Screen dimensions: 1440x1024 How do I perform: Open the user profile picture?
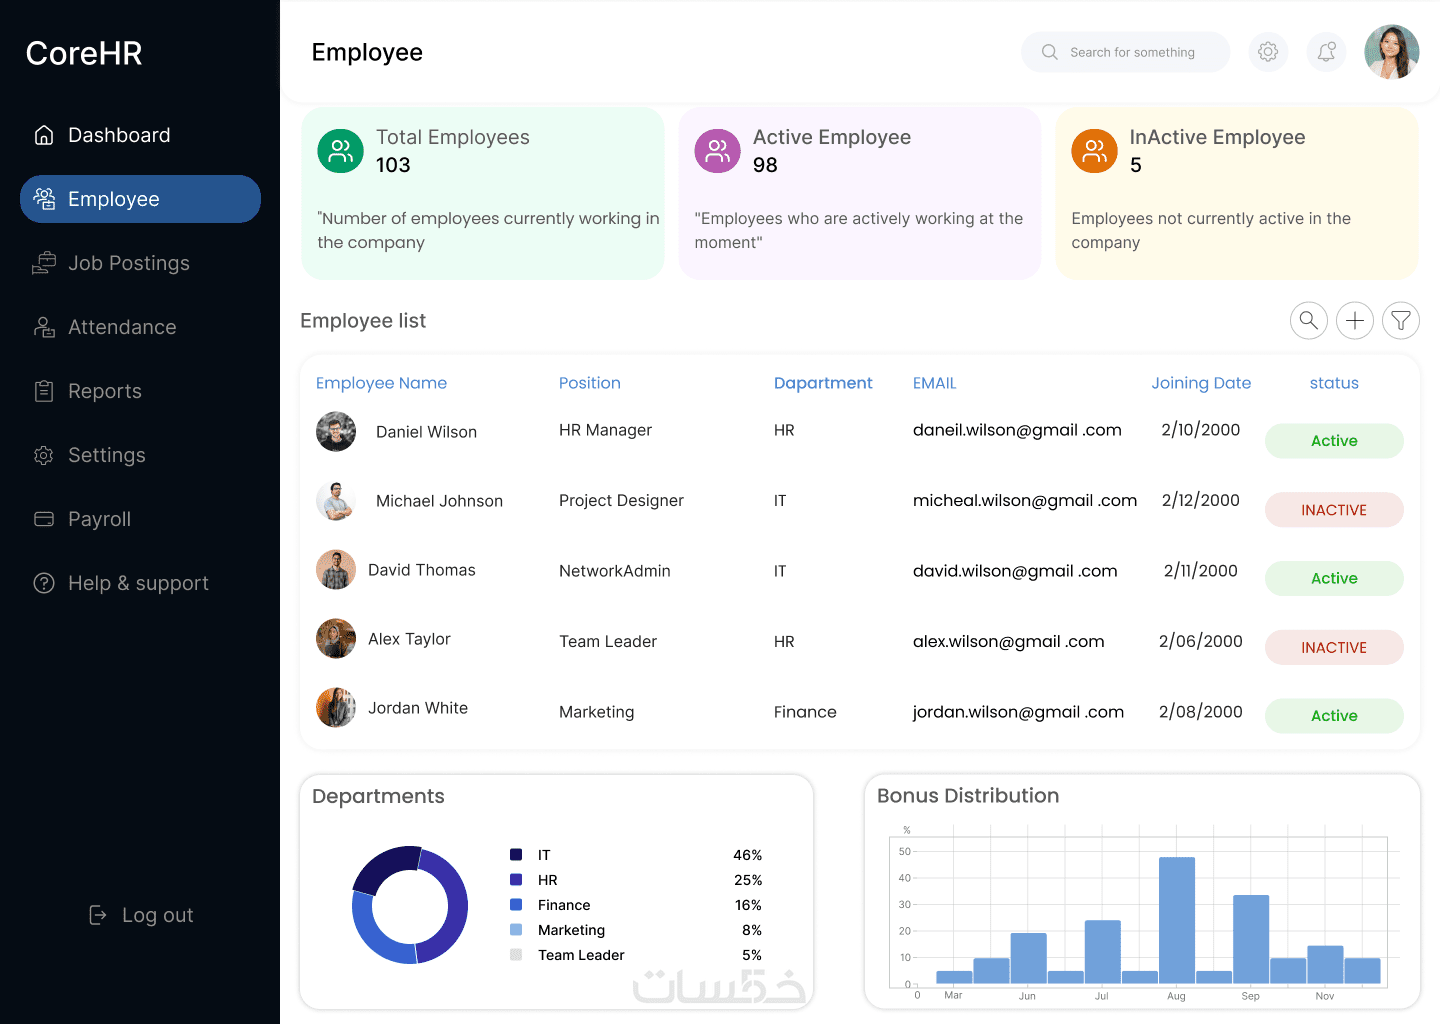(1392, 52)
